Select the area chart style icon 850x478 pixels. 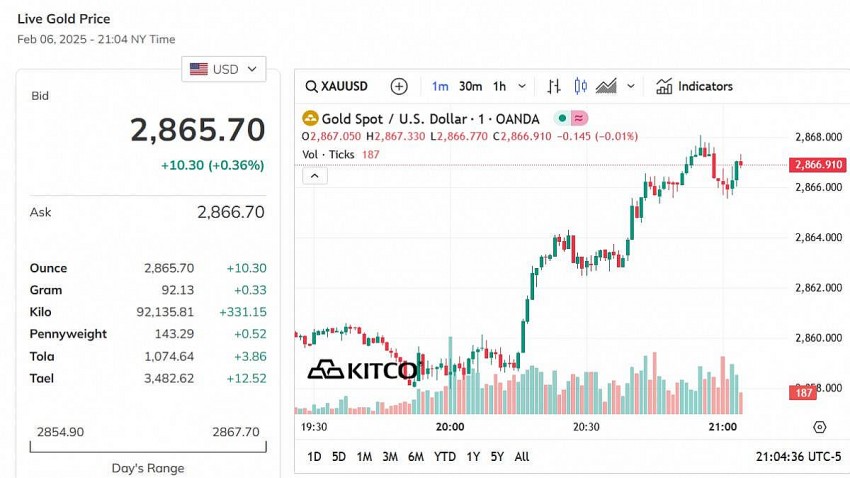(x=606, y=87)
